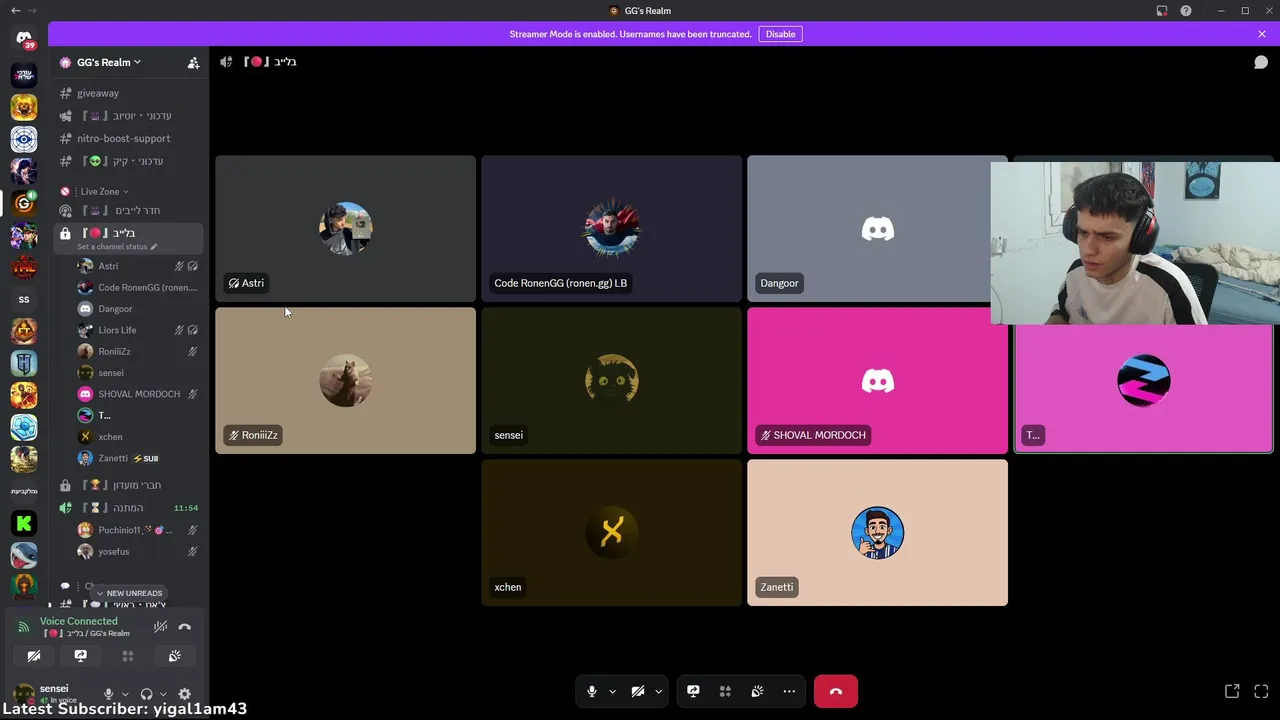Open the SS server icon in server list
The image size is (1280, 720).
[24, 299]
